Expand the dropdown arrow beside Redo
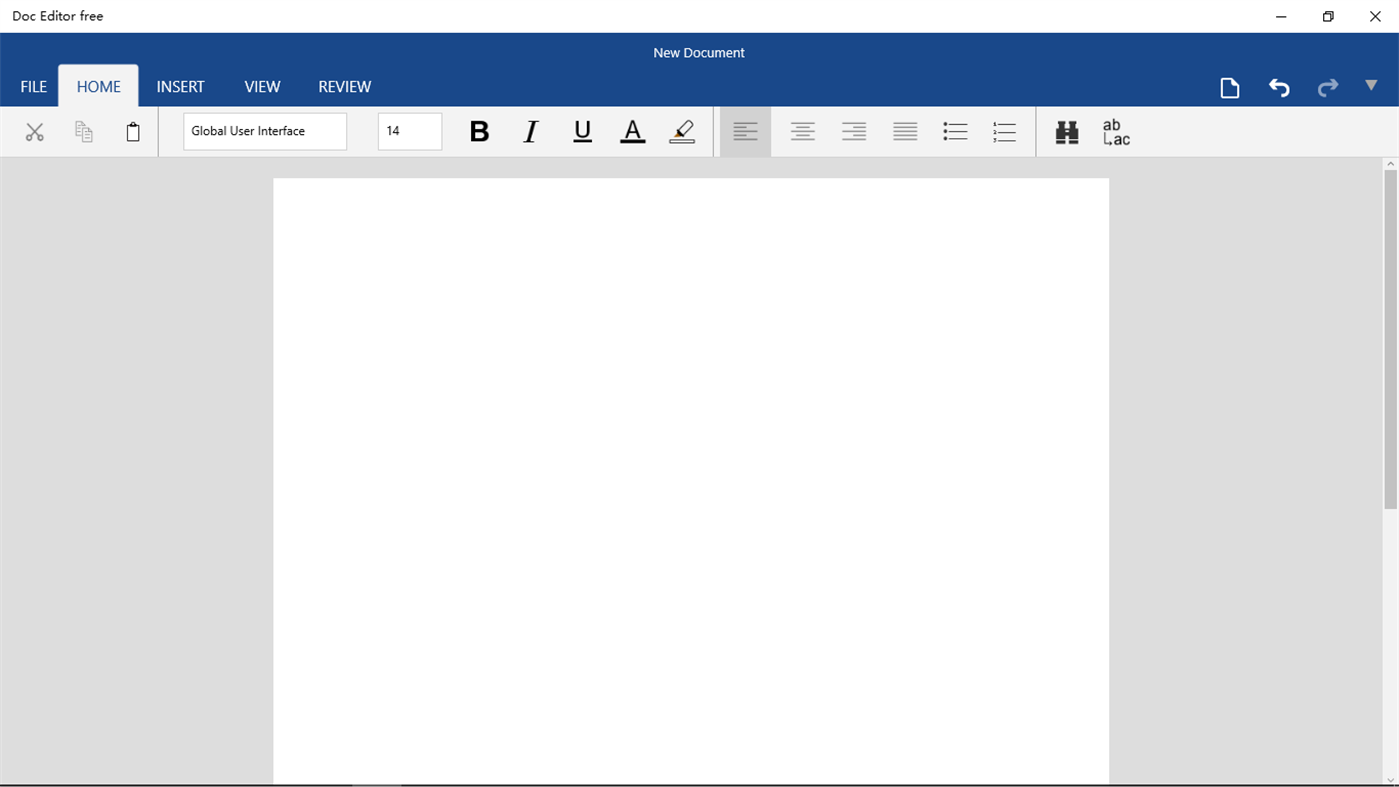Screen dimensions: 1399x787 (x=1371, y=87)
